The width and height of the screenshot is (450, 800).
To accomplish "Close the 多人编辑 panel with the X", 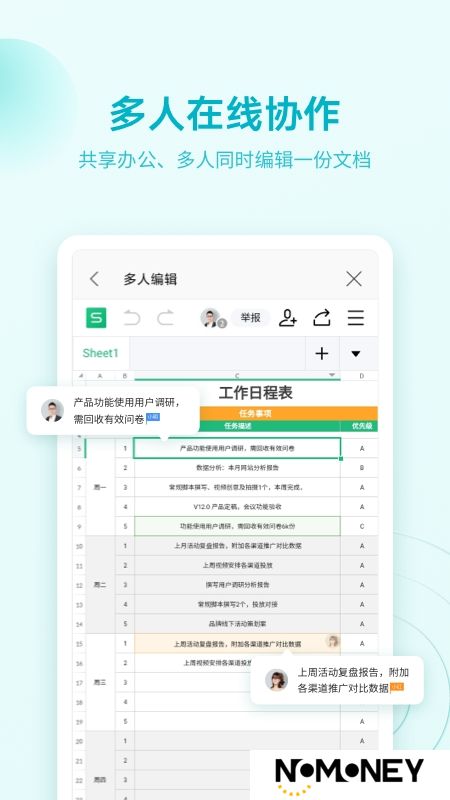I will (x=354, y=279).
